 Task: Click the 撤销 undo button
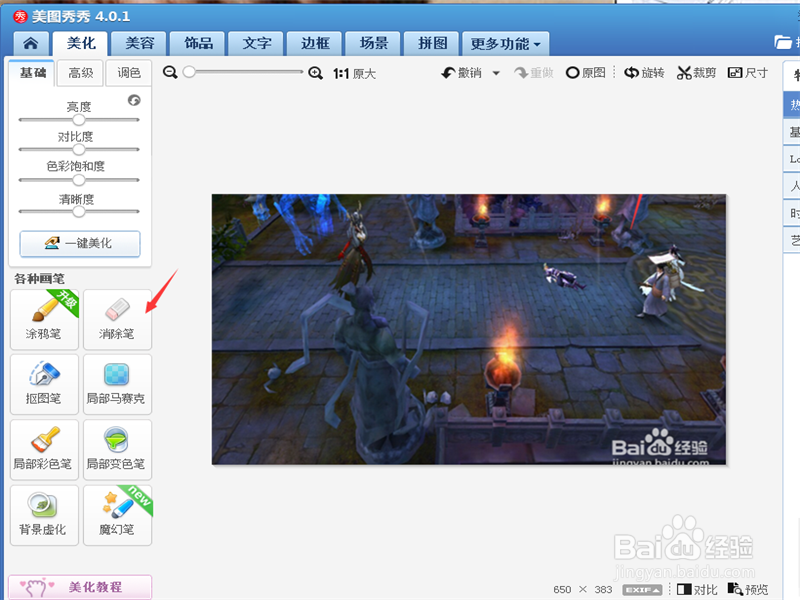(x=462, y=73)
